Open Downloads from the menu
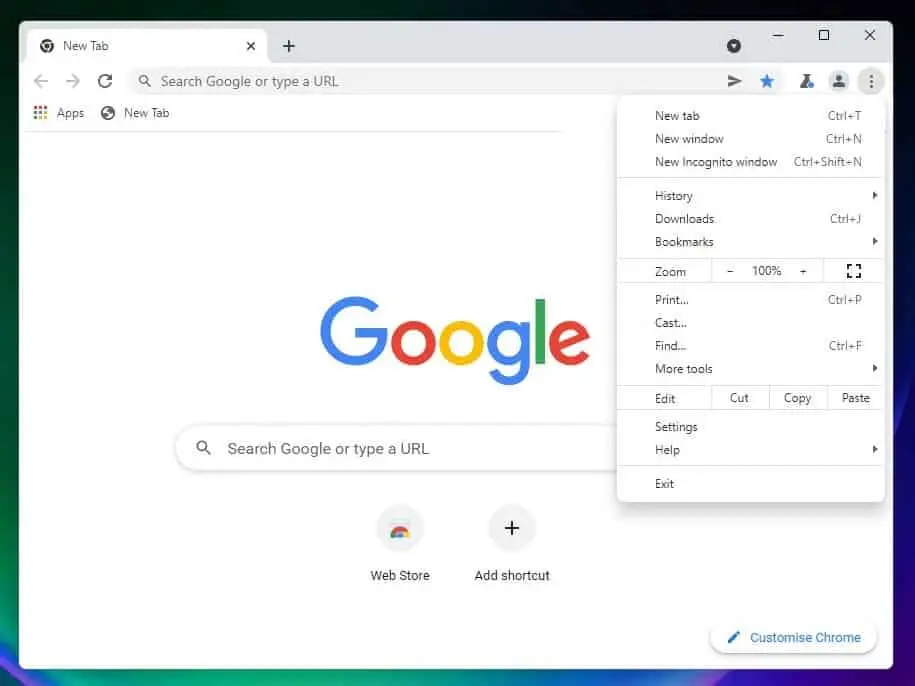The width and height of the screenshot is (915, 686). pos(750,219)
